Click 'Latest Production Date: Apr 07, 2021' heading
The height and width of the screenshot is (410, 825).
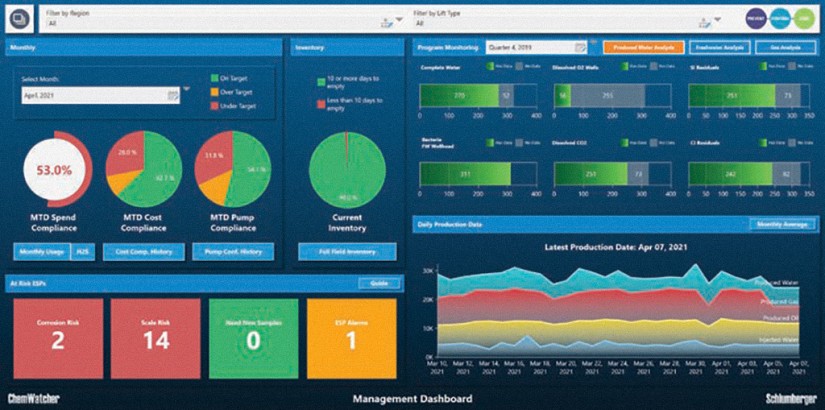coord(616,246)
